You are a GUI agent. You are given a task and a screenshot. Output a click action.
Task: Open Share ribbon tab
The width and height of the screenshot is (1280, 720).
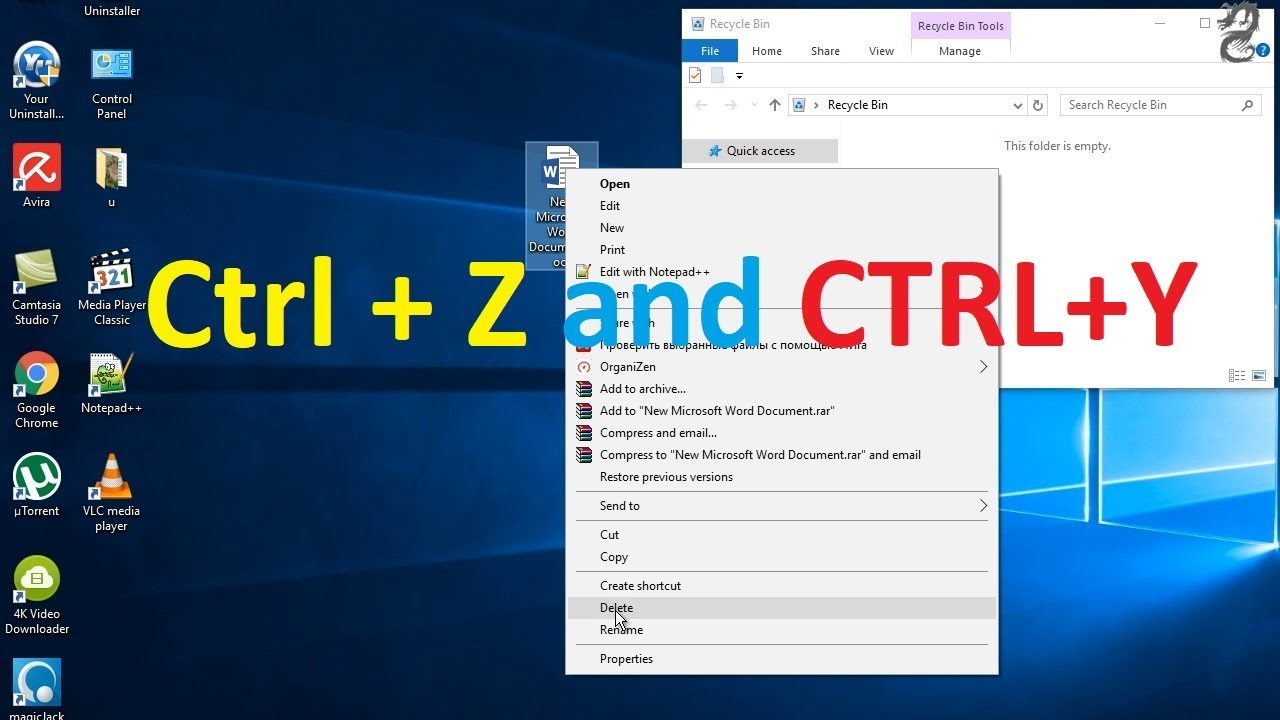point(825,51)
